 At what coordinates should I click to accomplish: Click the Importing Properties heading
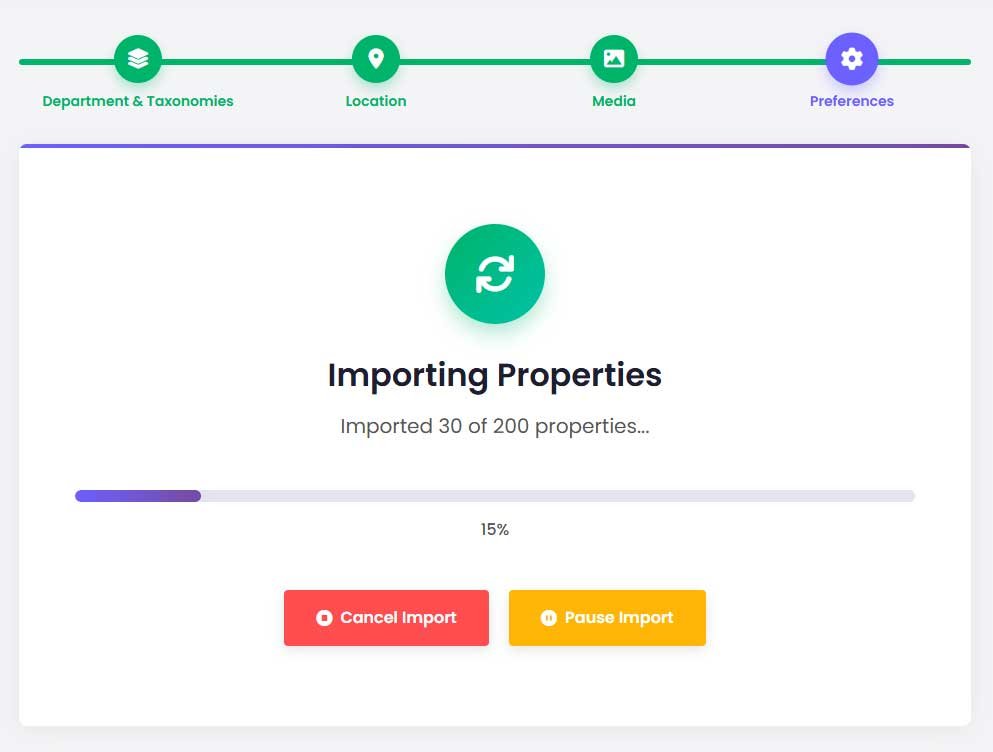pyautogui.click(x=494, y=375)
